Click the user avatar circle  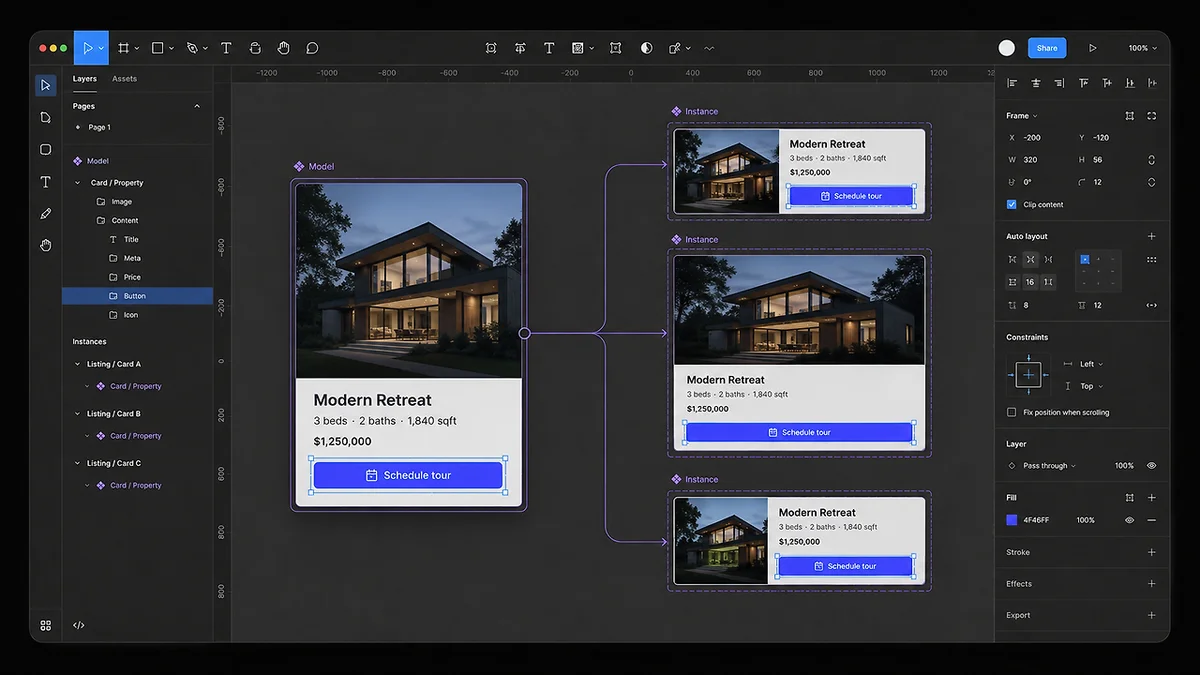pyautogui.click(x=1007, y=48)
